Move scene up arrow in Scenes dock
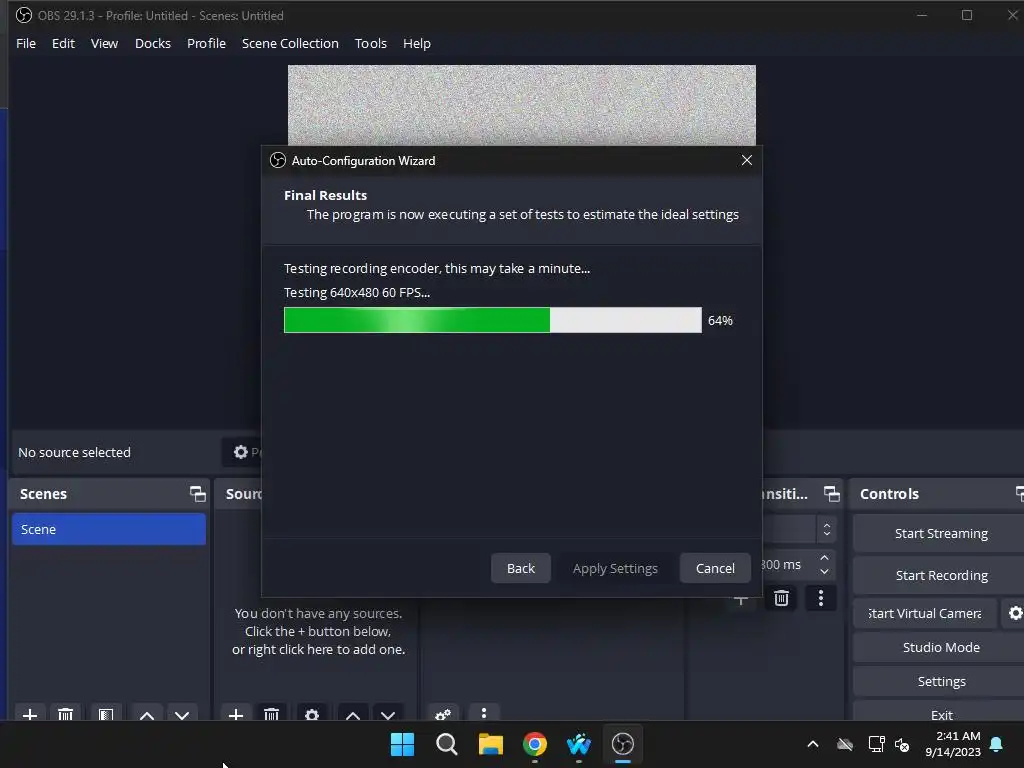The width and height of the screenshot is (1024, 768). [147, 714]
